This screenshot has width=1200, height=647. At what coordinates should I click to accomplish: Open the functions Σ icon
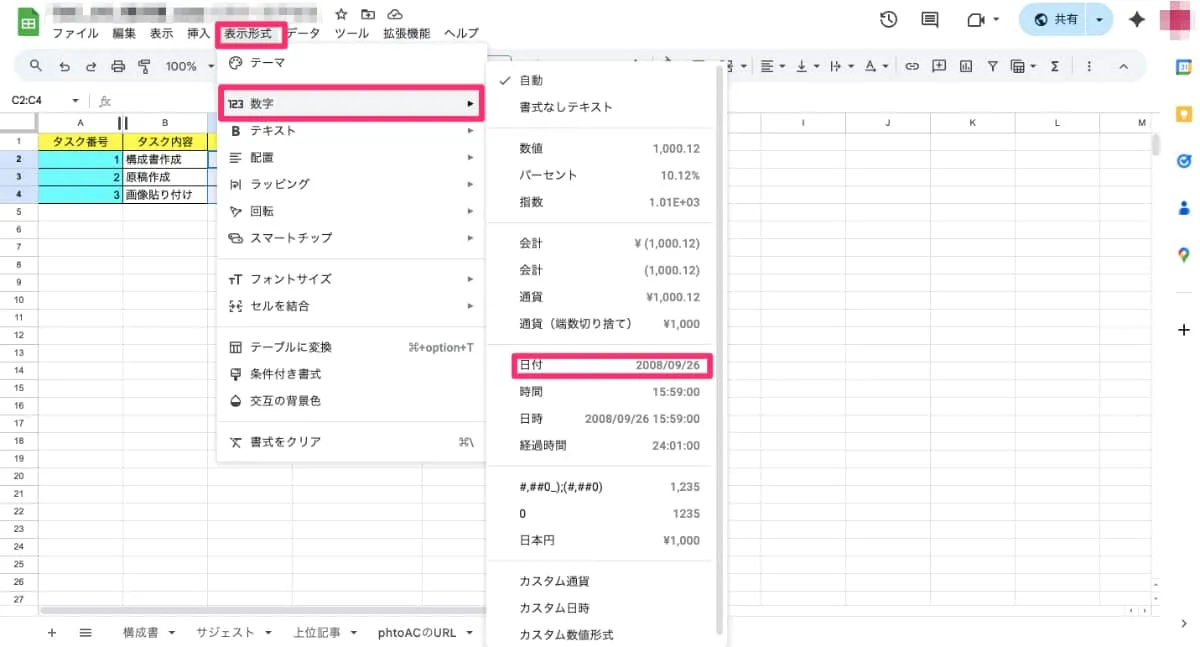1054,66
